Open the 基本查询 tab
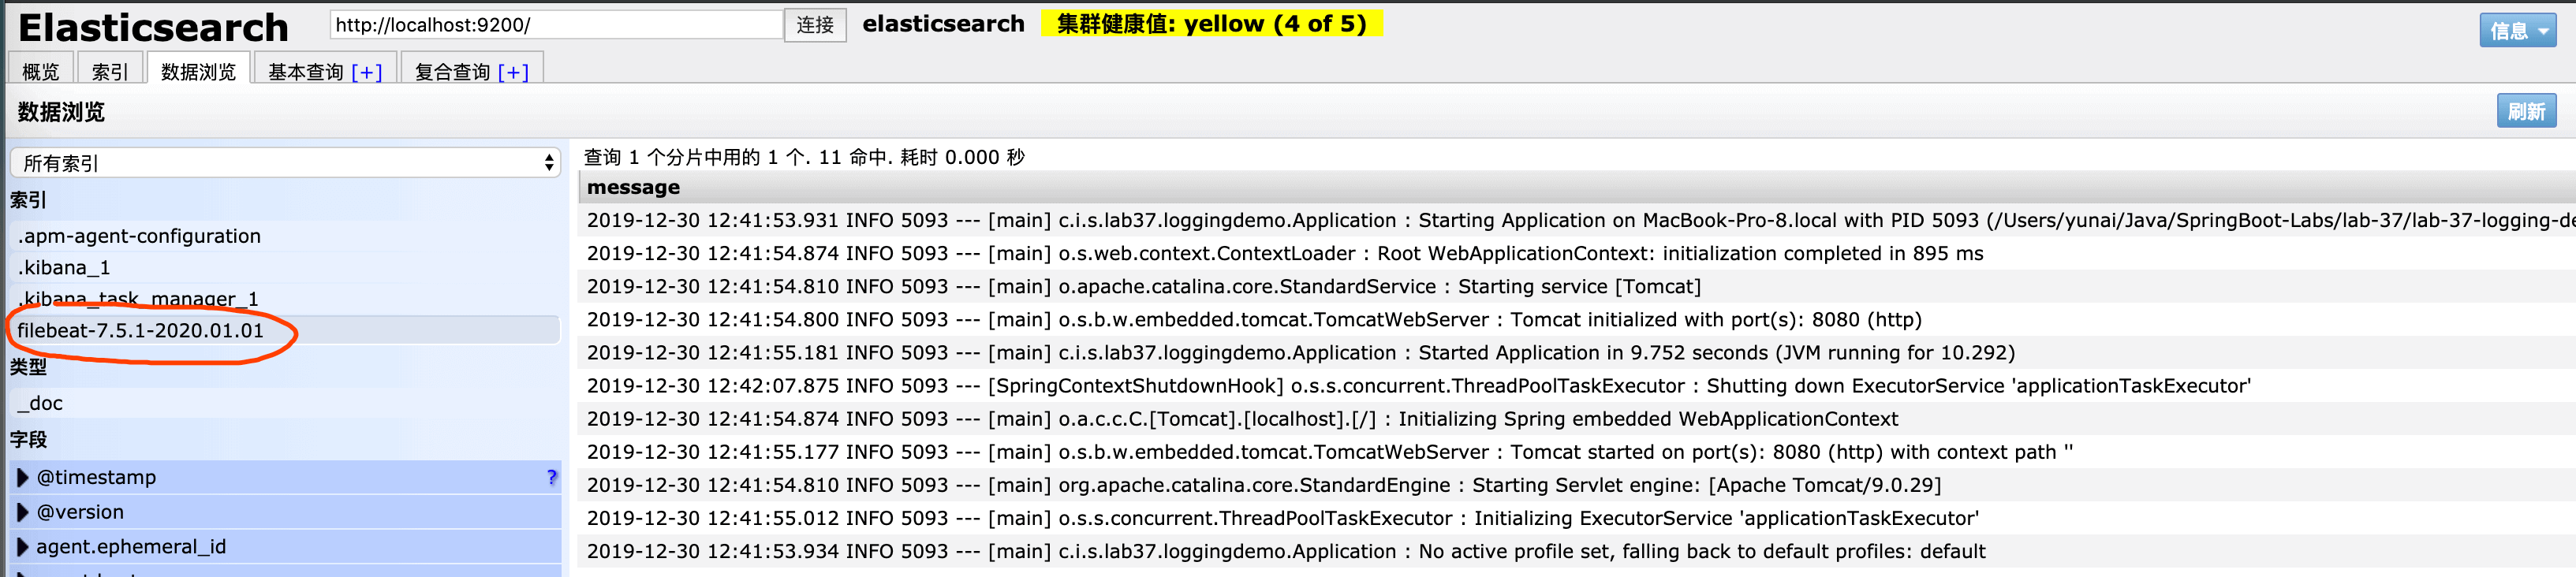This screenshot has height=577, width=2576. (305, 72)
